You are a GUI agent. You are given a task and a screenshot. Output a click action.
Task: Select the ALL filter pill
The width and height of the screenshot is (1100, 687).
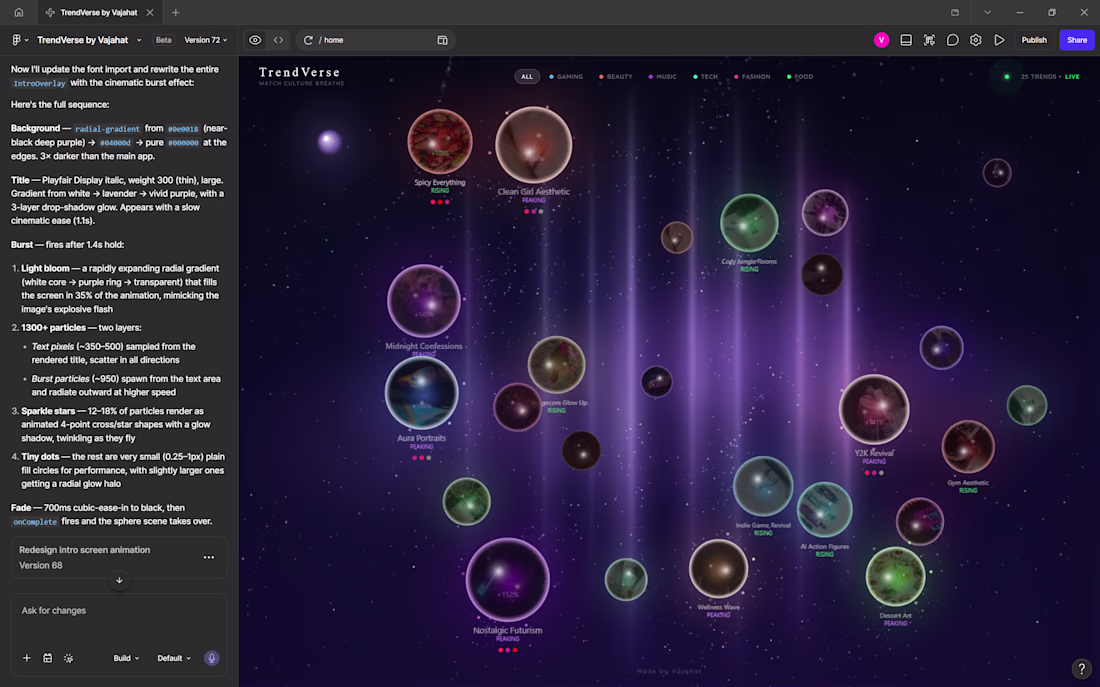tap(527, 76)
